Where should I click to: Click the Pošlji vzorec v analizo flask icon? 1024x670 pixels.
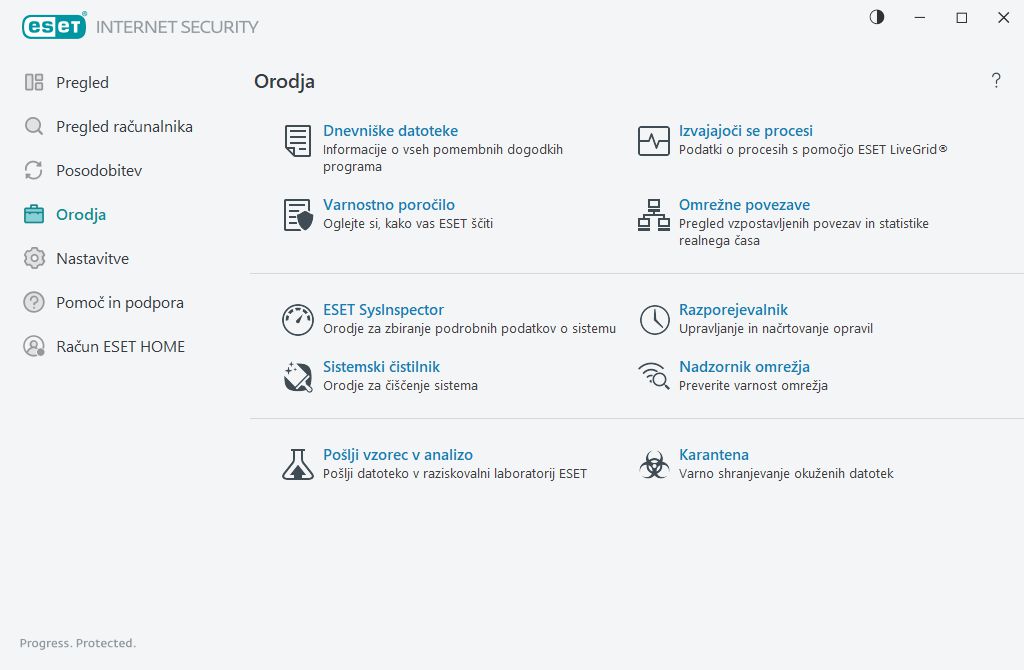[298, 464]
